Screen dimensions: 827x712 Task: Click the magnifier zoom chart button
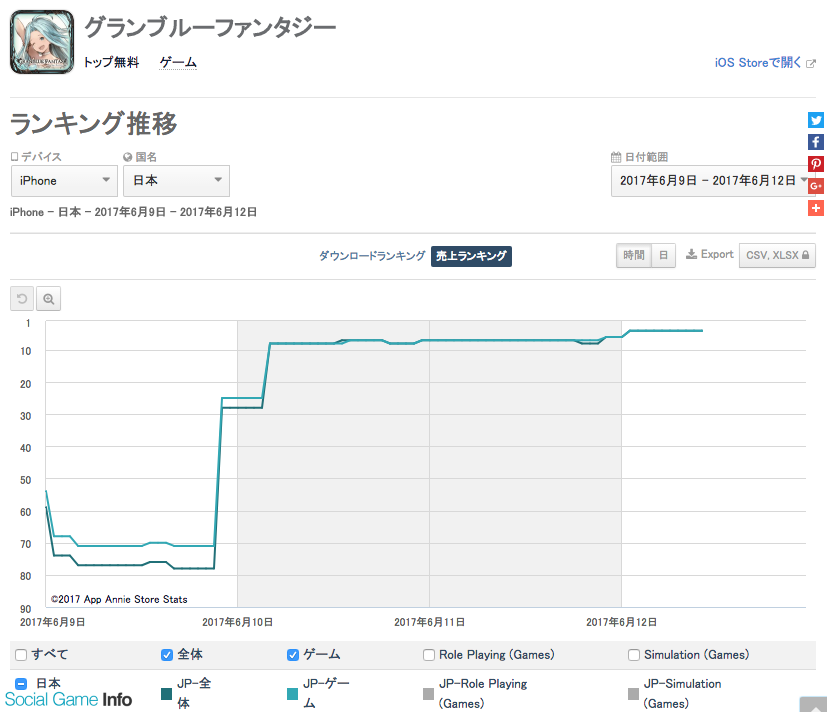click(x=49, y=299)
